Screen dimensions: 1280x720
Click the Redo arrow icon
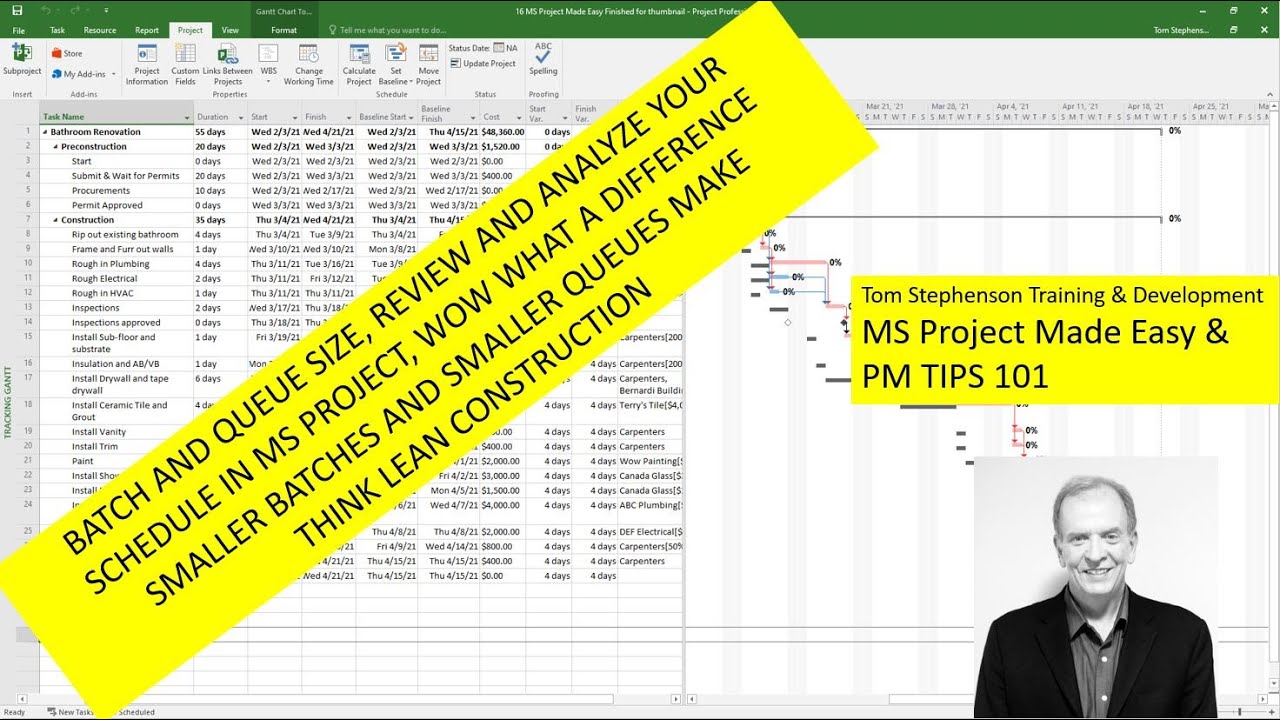(75, 10)
